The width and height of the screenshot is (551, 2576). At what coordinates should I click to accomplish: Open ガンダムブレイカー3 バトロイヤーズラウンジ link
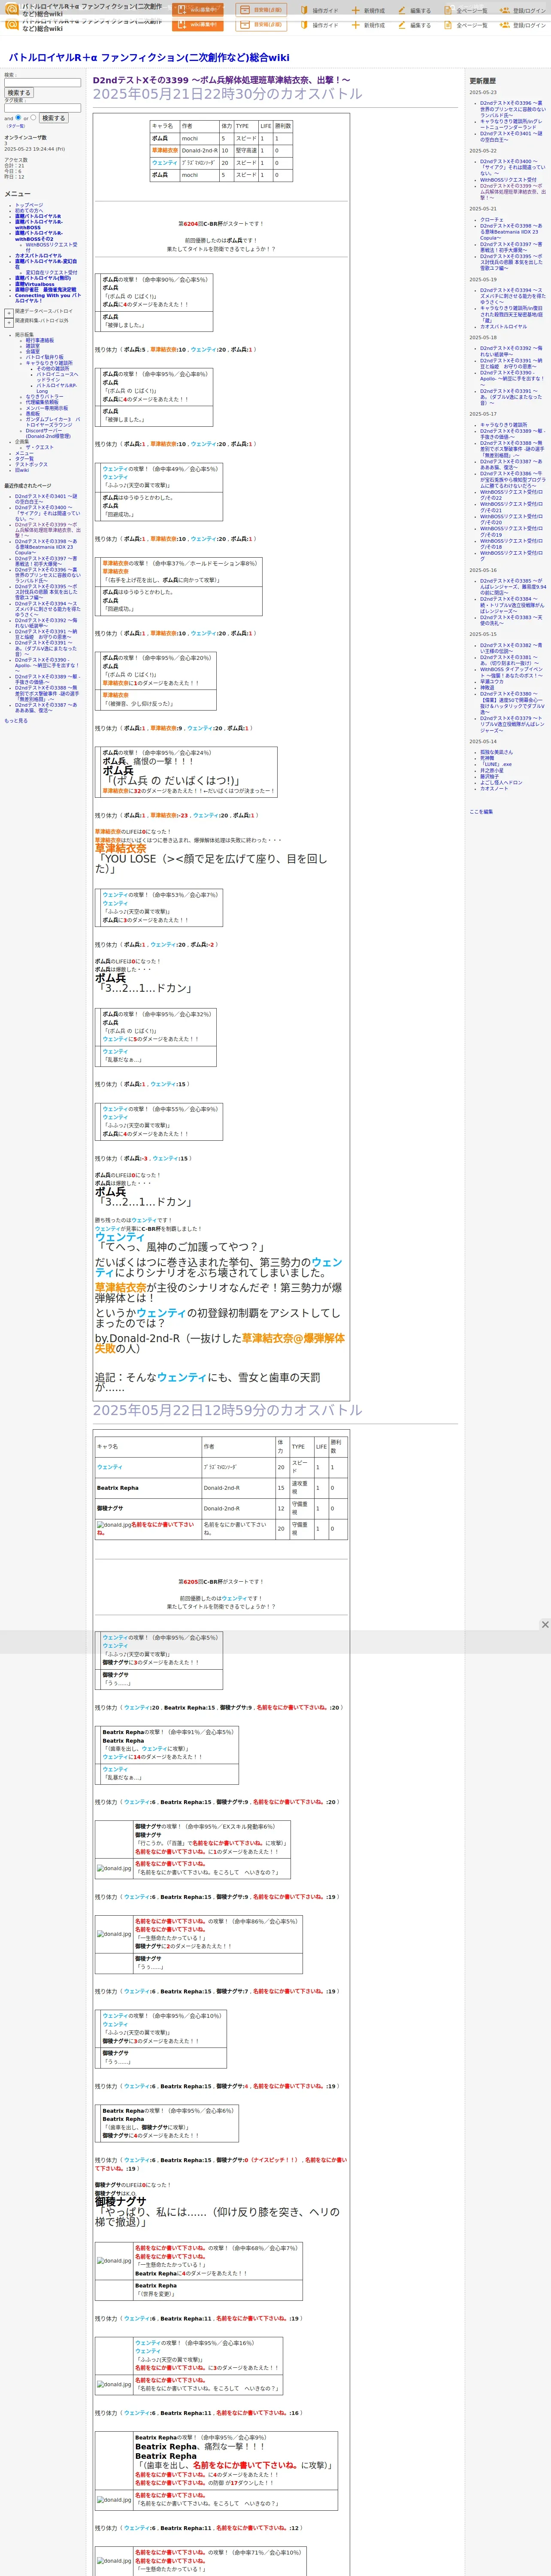tap(53, 421)
